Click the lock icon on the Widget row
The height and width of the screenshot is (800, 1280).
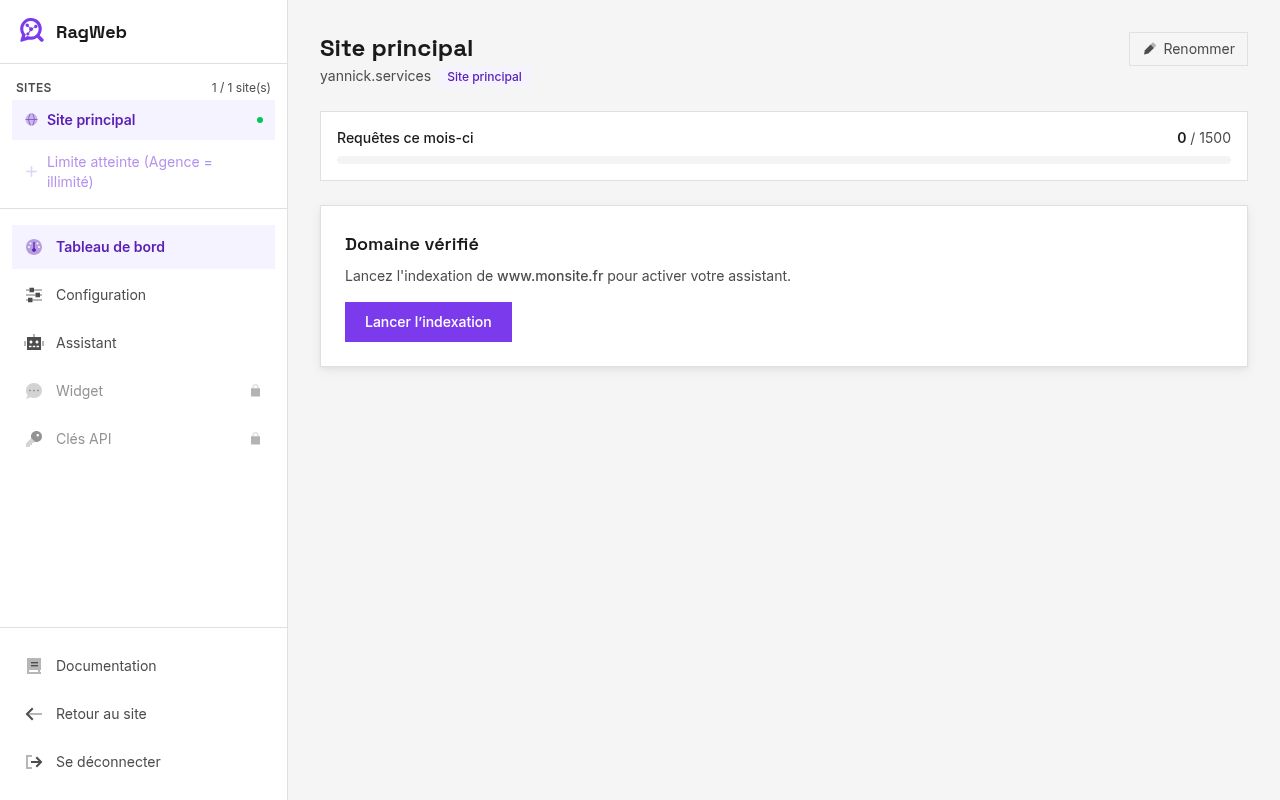click(x=255, y=391)
